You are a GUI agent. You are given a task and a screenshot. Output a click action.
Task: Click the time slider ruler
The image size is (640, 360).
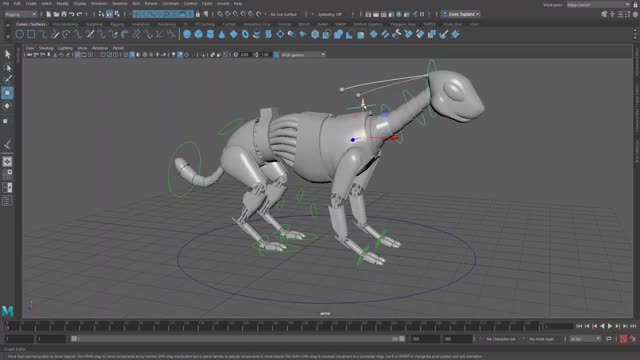pos(273,326)
